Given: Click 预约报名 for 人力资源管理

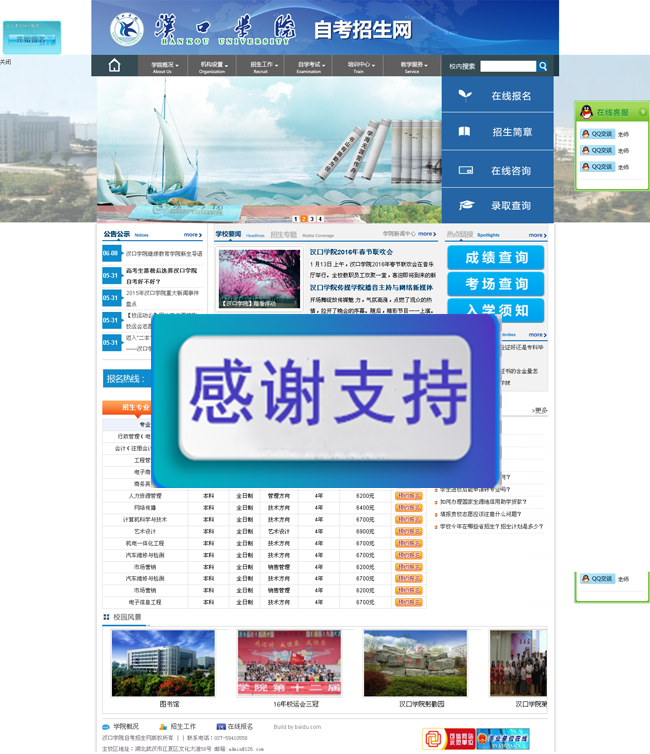Looking at the screenshot, I should pos(408,495).
